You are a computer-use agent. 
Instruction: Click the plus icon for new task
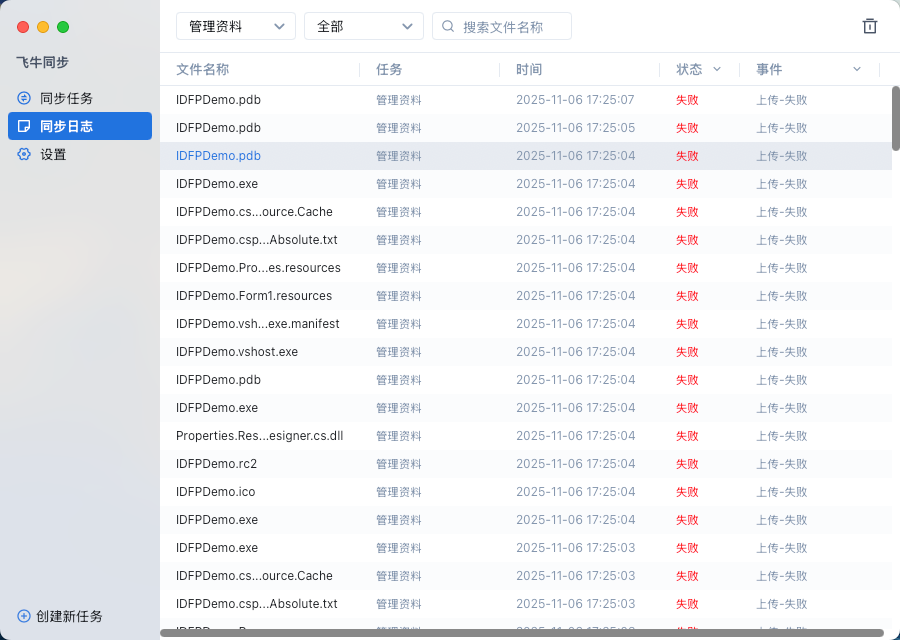(x=24, y=616)
